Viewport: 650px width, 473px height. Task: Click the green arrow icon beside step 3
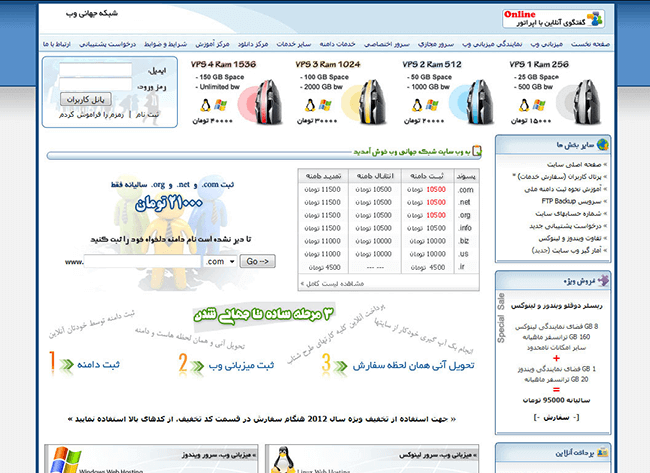point(340,366)
